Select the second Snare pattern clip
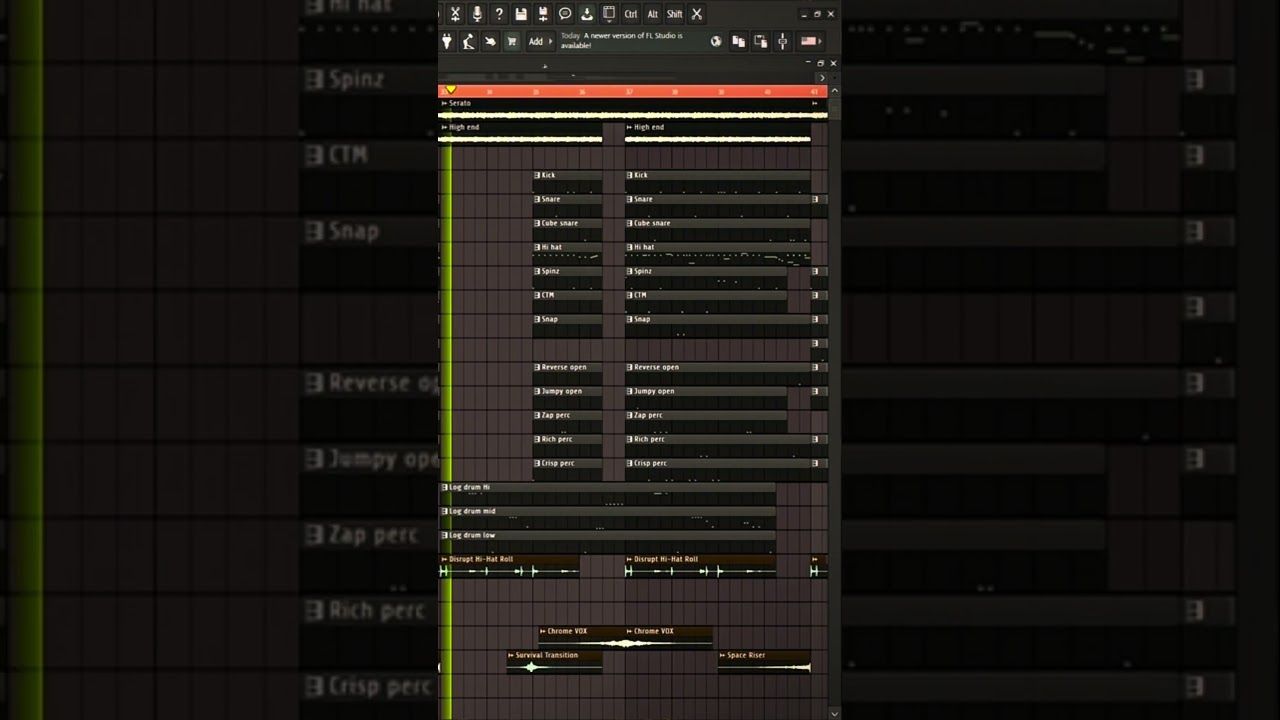Image resolution: width=1280 pixels, height=720 pixels. point(717,206)
